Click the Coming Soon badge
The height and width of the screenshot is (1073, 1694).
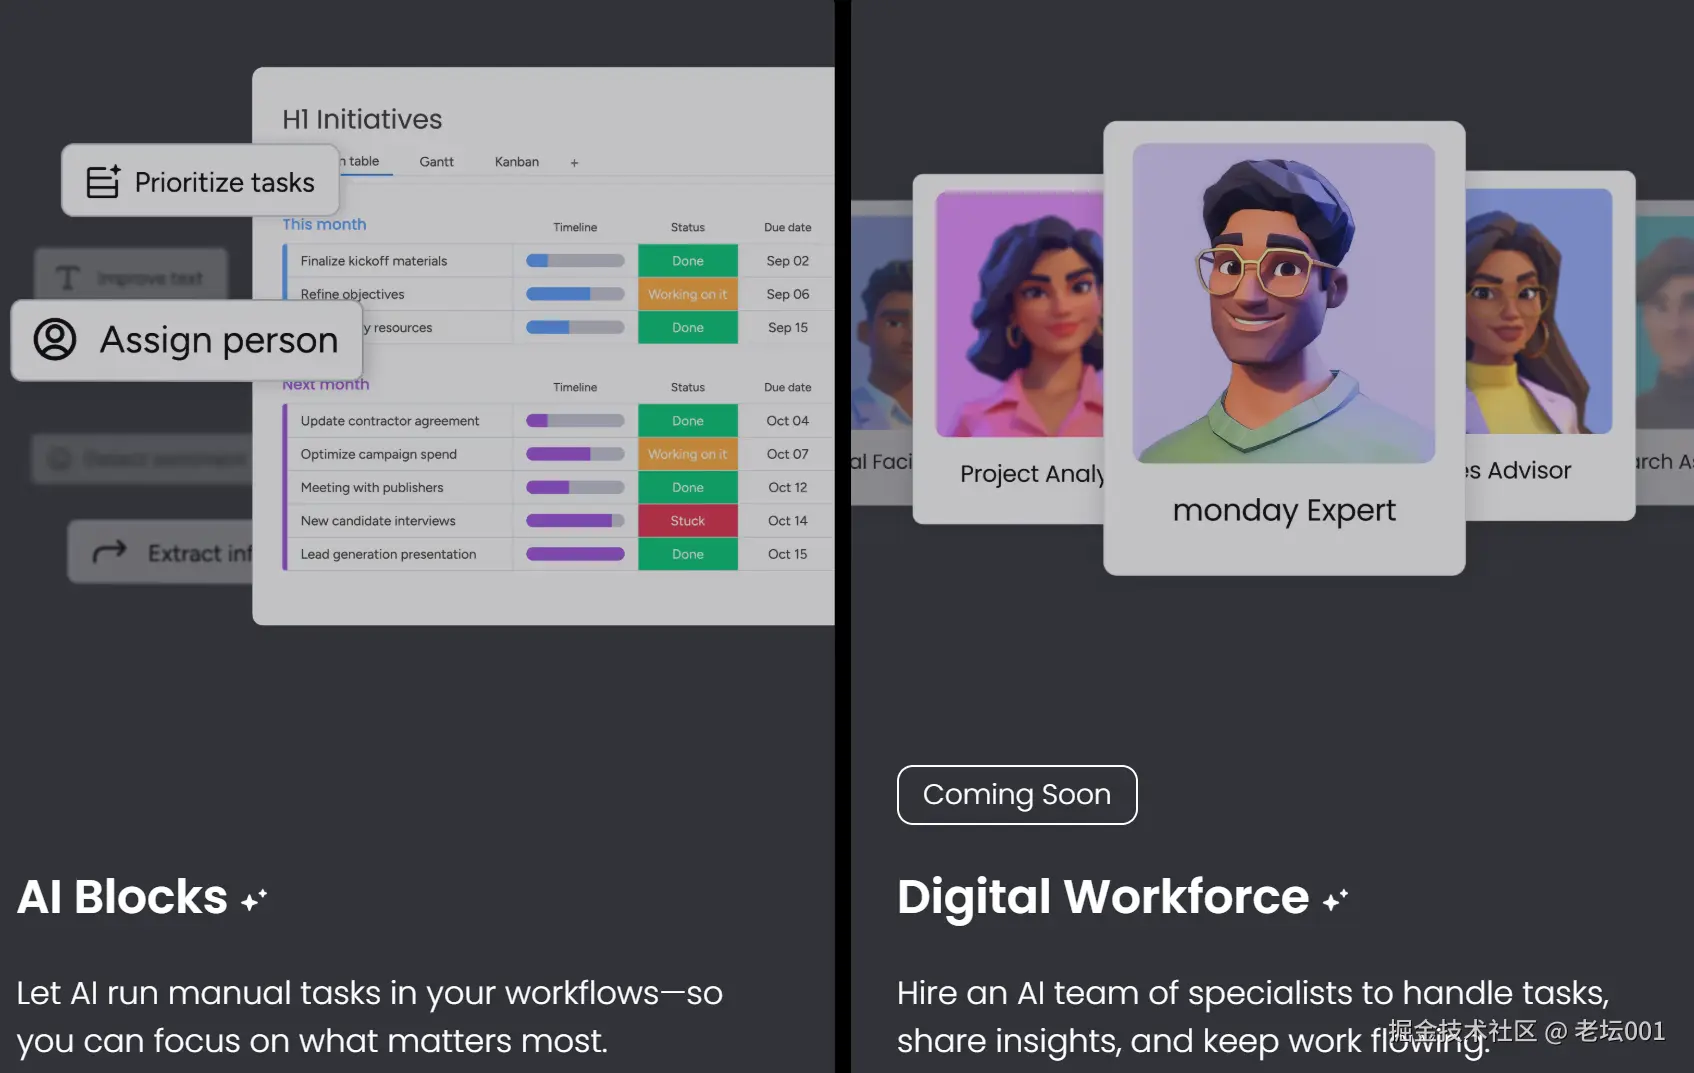coord(1017,795)
